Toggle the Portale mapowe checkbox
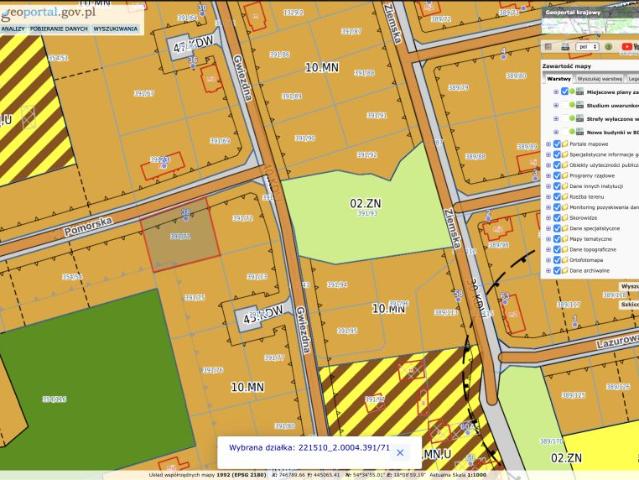The image size is (639, 480). pyautogui.click(x=557, y=144)
